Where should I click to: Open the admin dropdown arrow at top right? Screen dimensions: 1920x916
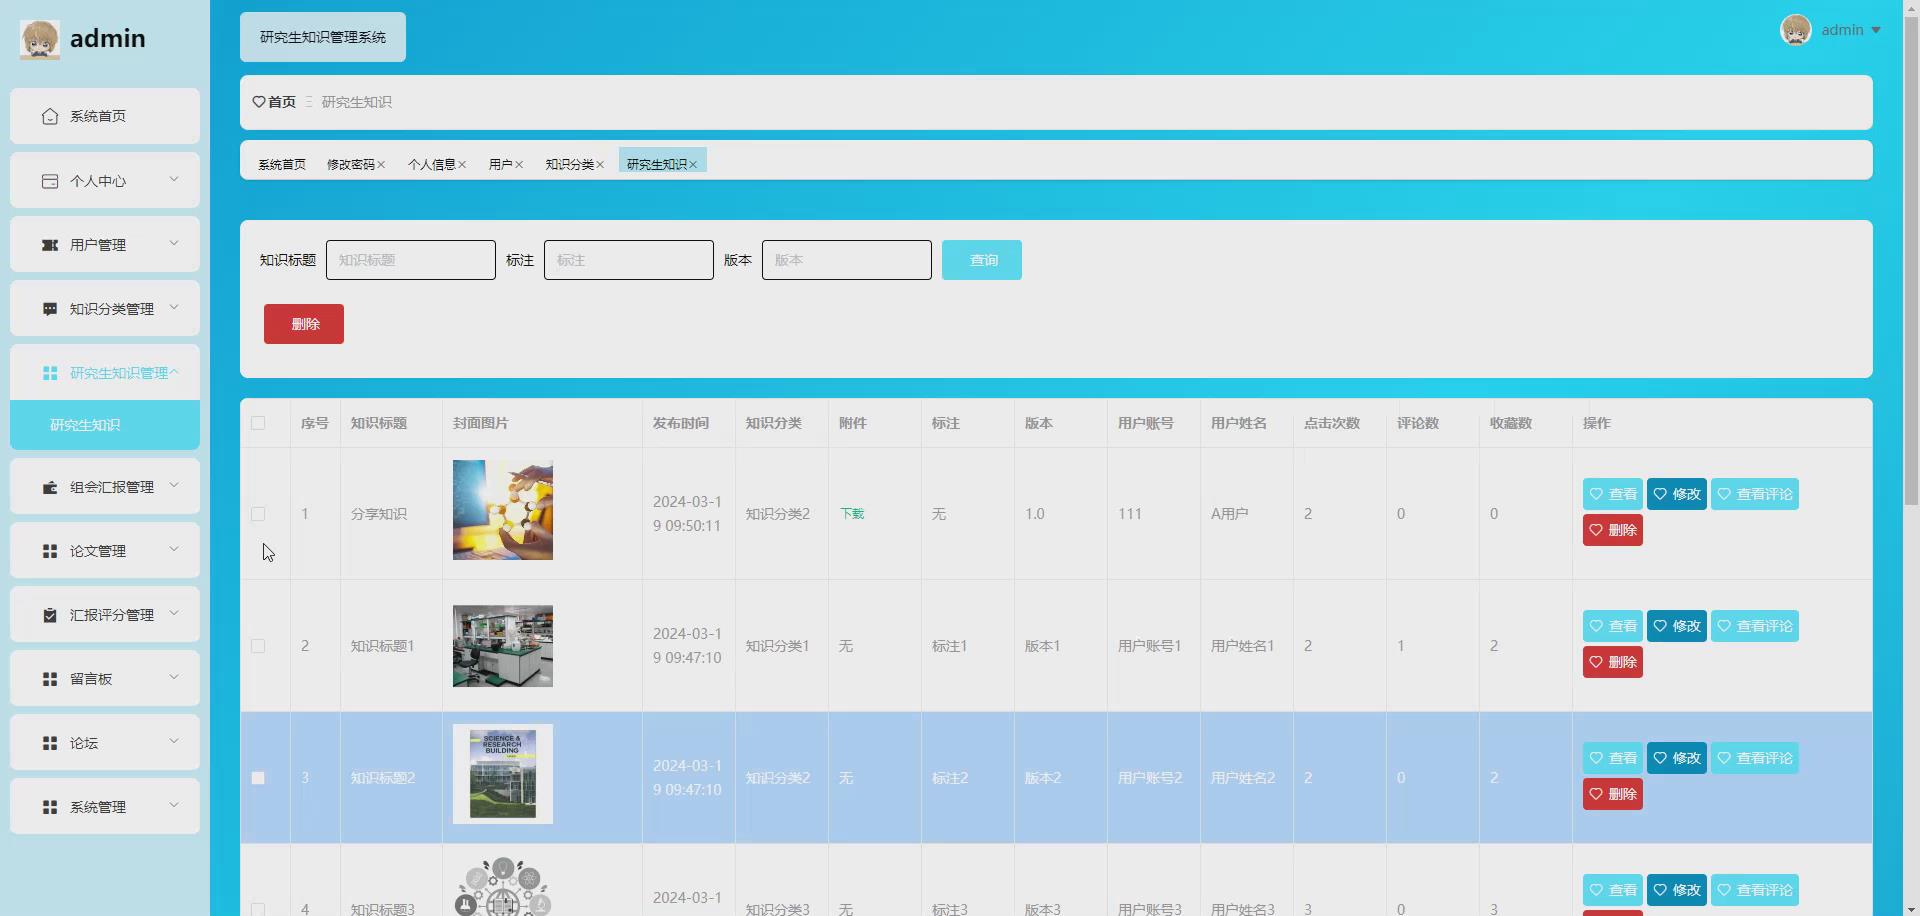point(1876,31)
